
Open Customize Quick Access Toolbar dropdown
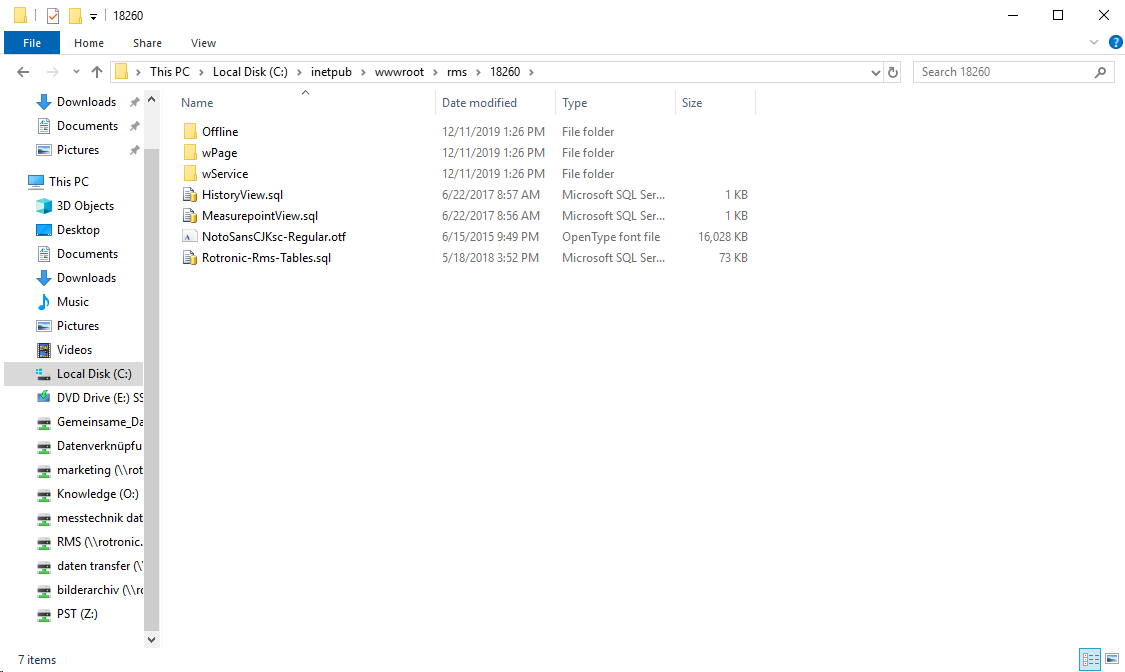(x=93, y=16)
